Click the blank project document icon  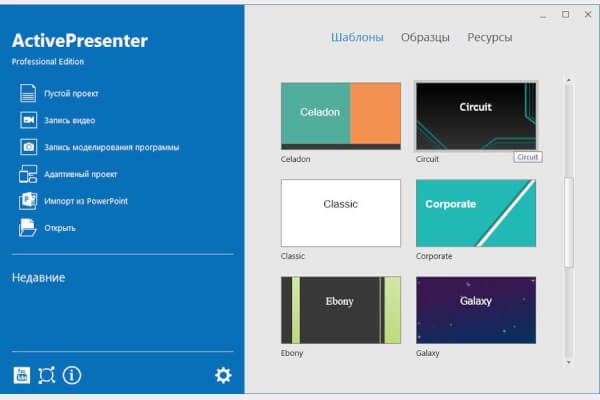(28, 93)
